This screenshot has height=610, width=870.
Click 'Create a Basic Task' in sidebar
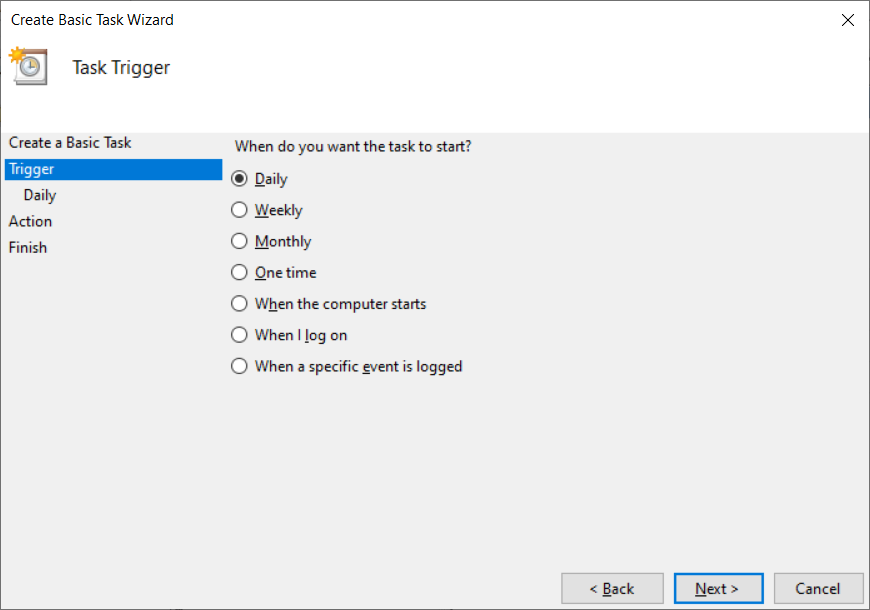[x=69, y=142]
